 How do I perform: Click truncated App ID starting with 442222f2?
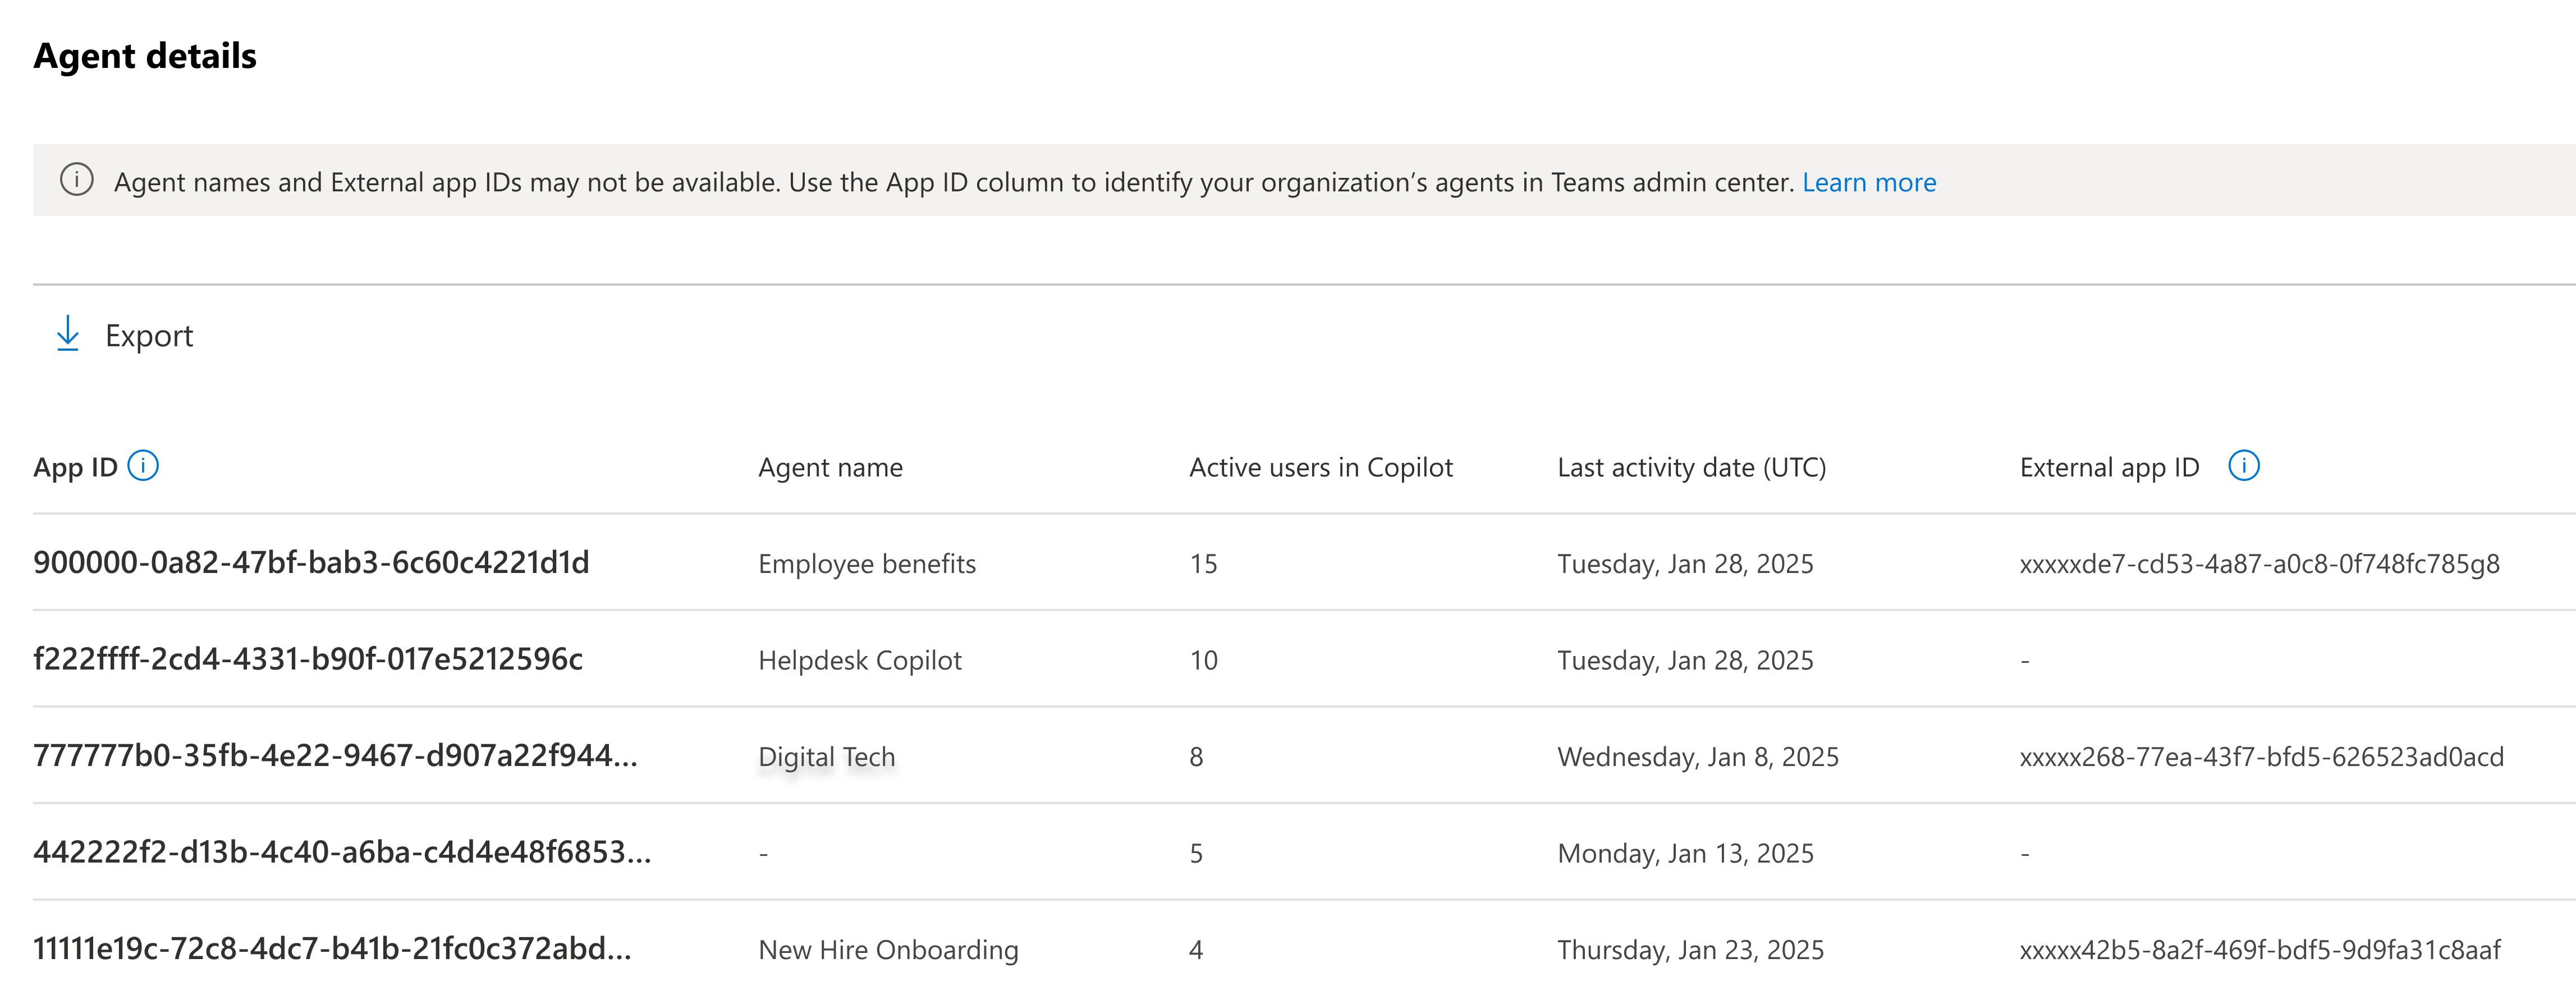pyautogui.click(x=342, y=853)
